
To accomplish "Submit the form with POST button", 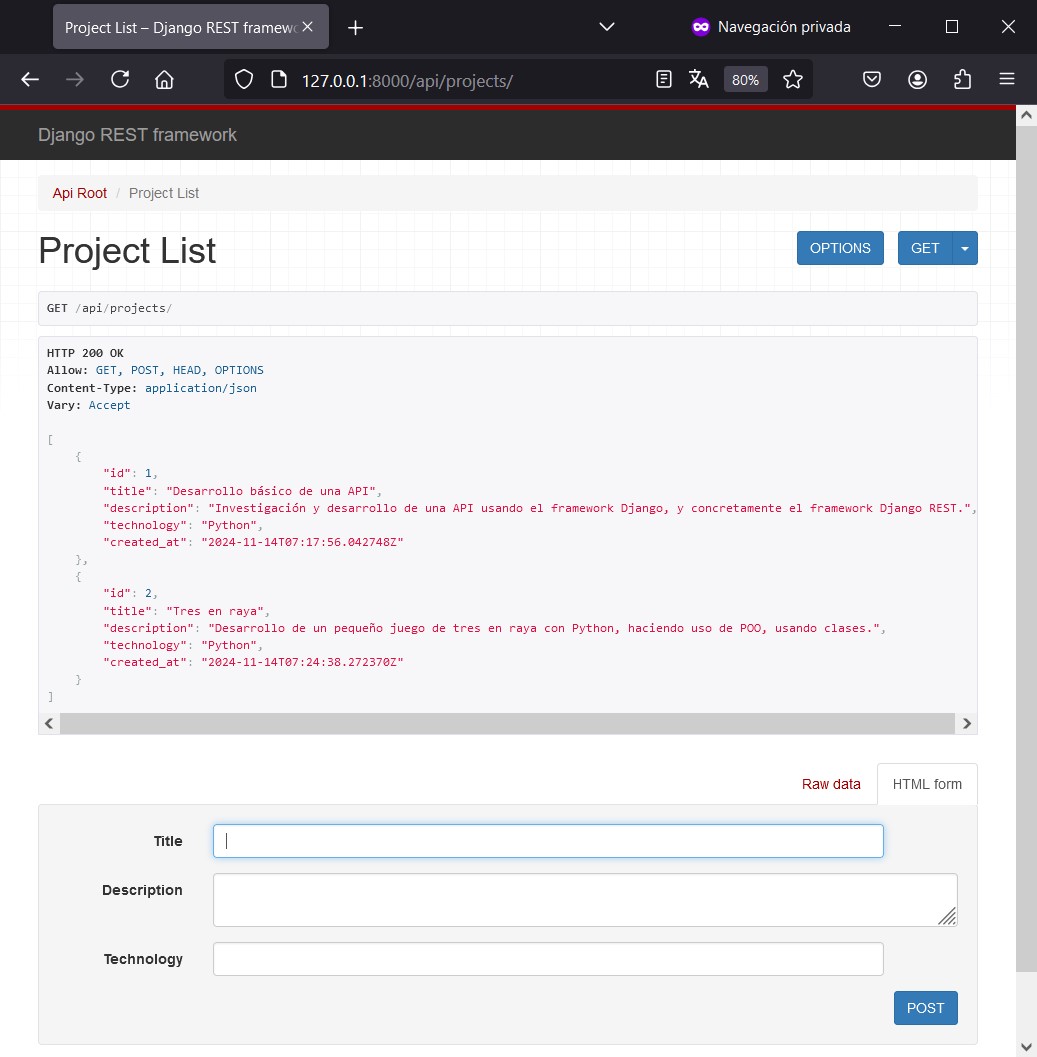I will click(x=926, y=1008).
